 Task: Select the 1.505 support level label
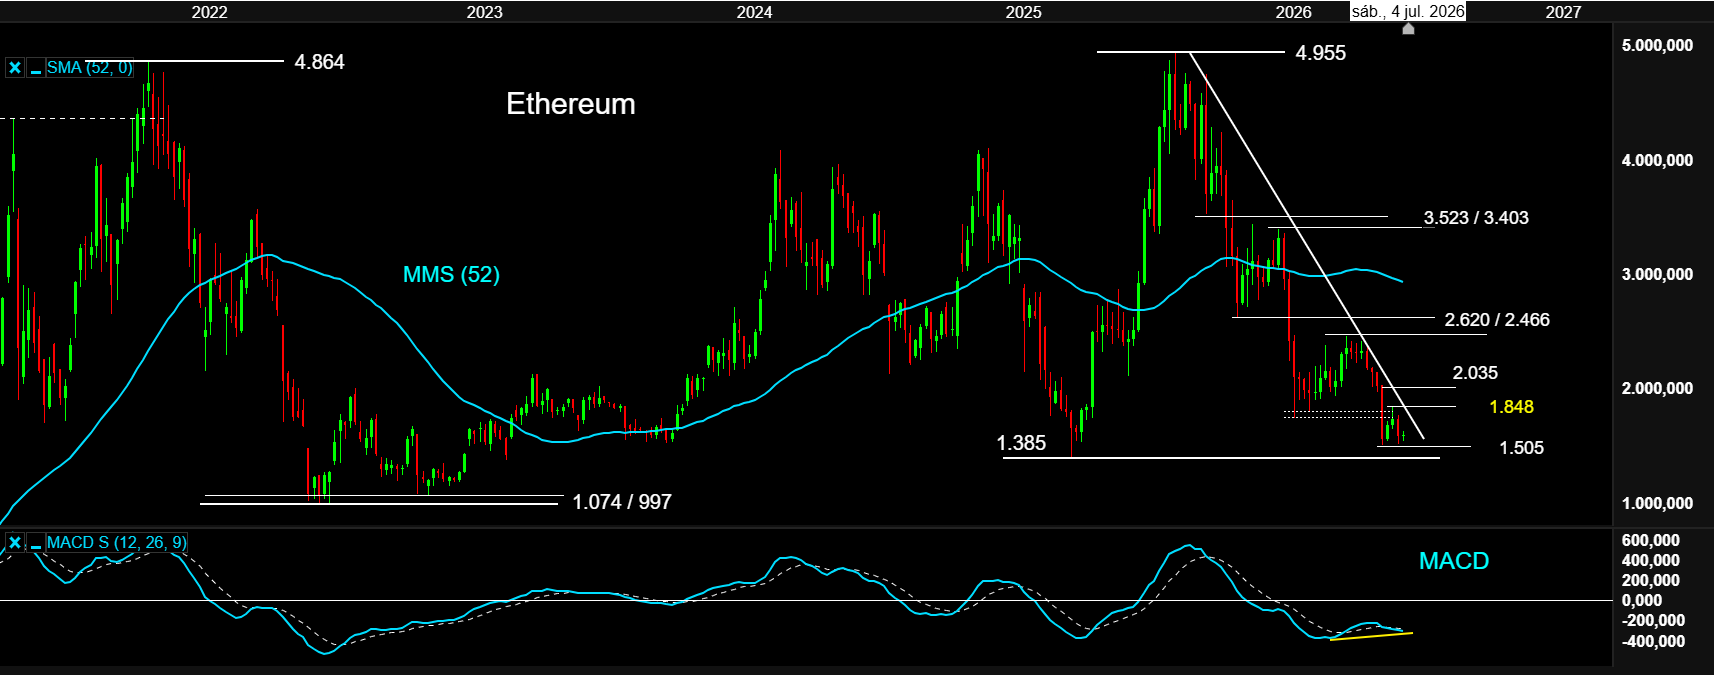click(x=1521, y=448)
